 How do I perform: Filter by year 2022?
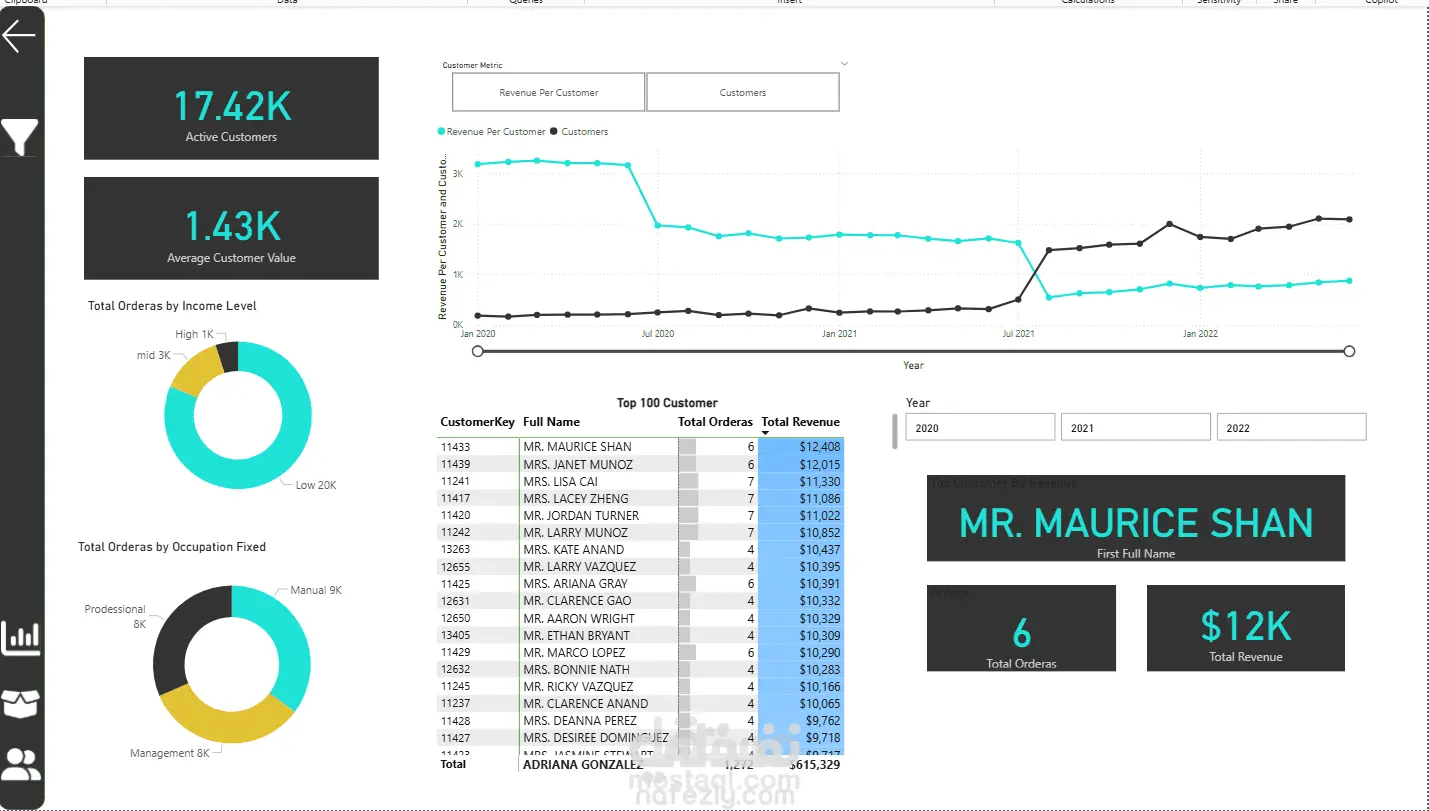coord(1291,428)
